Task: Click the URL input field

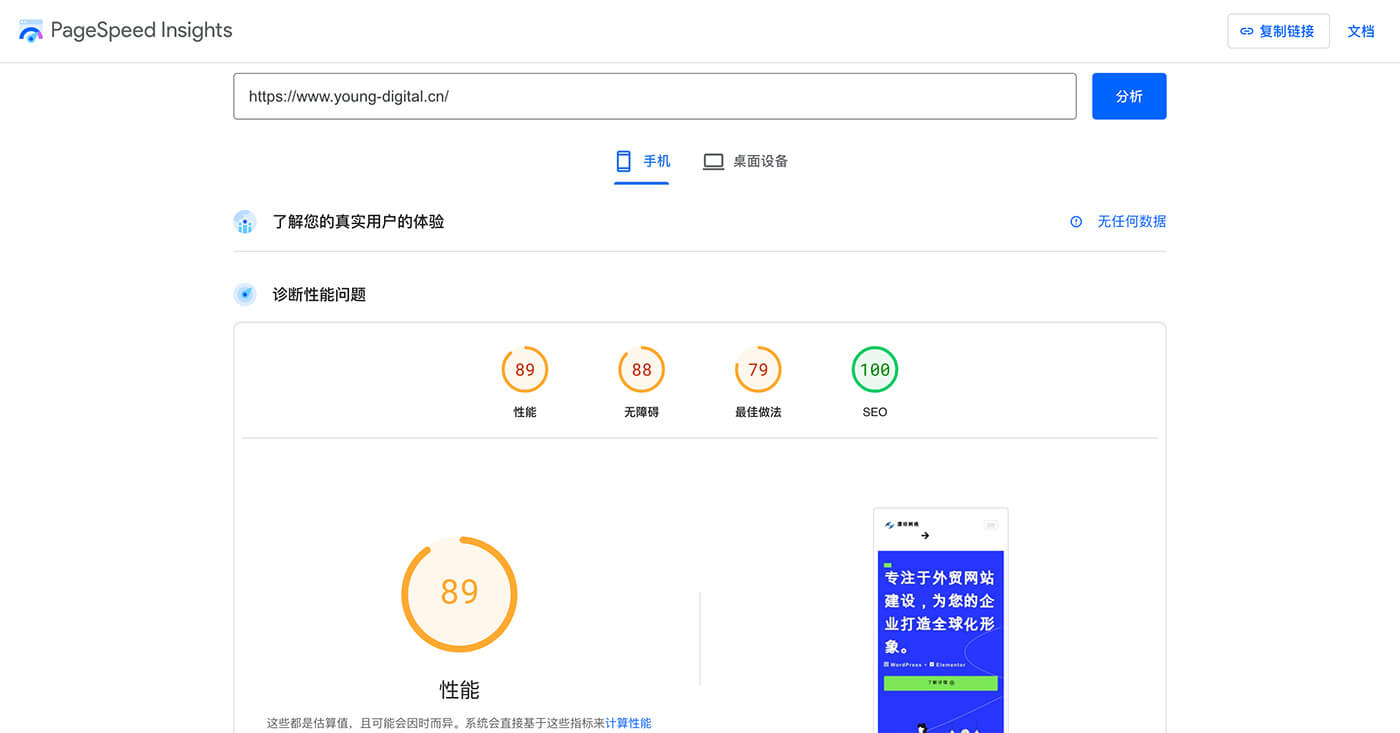Action: tap(655, 96)
